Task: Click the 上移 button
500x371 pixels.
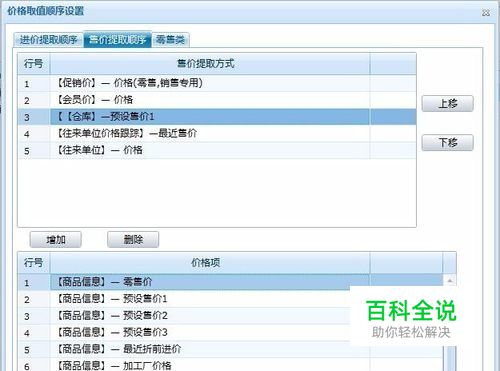Action: 448,104
